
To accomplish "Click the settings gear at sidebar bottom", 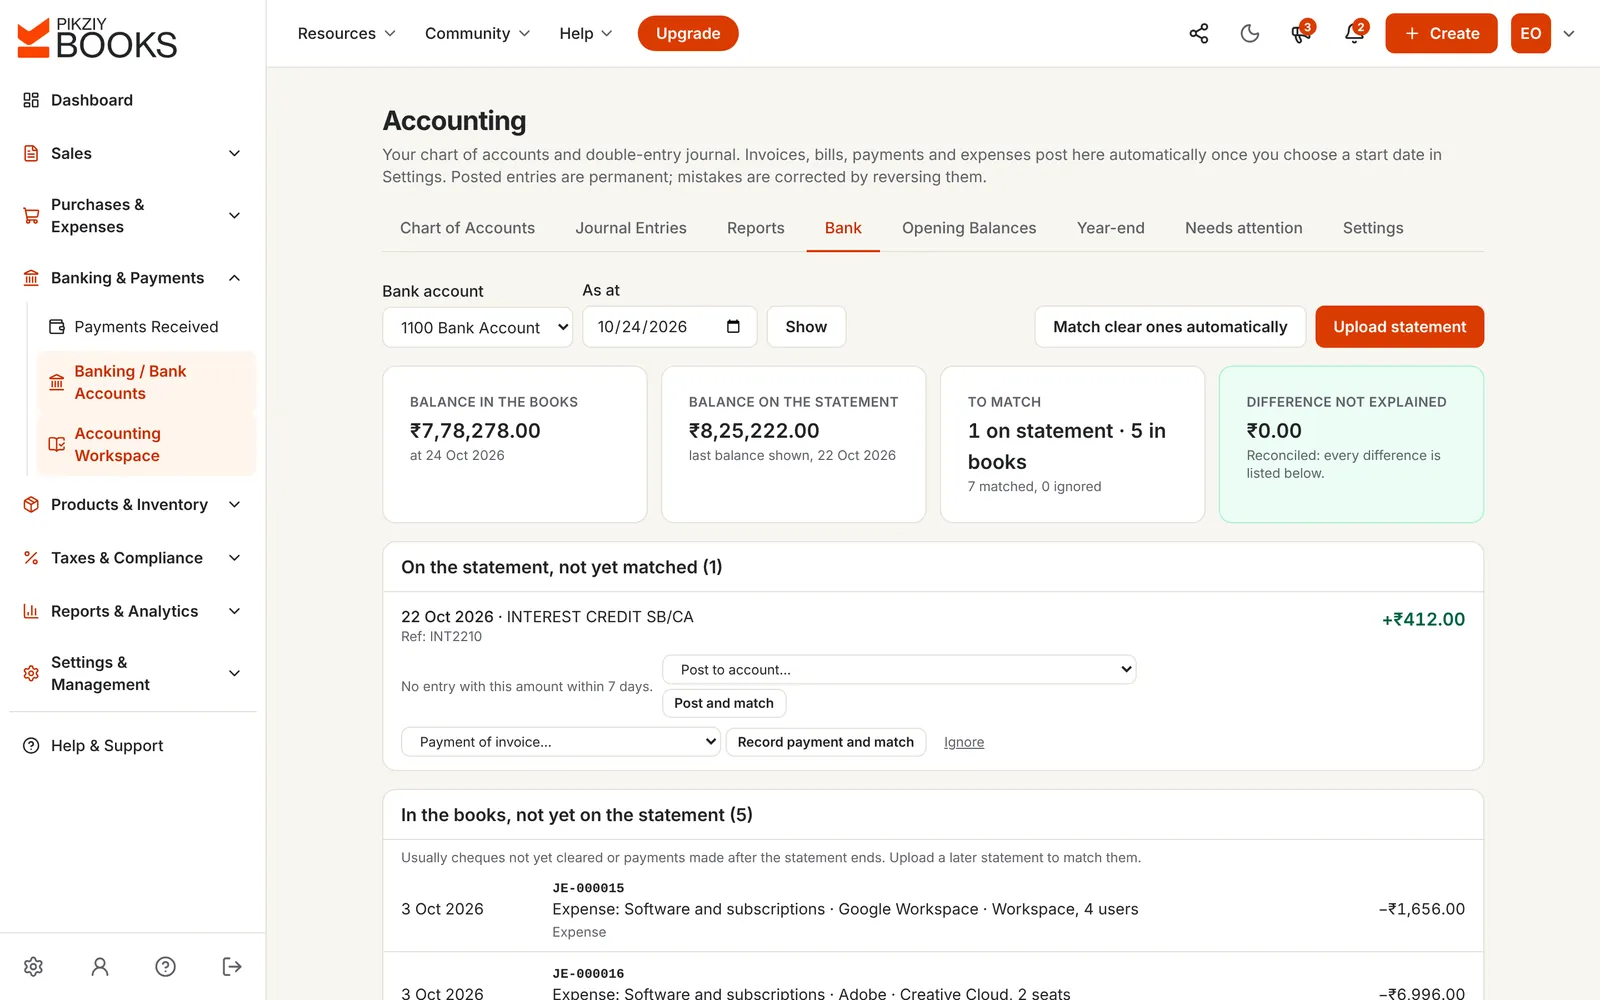I will tap(33, 966).
